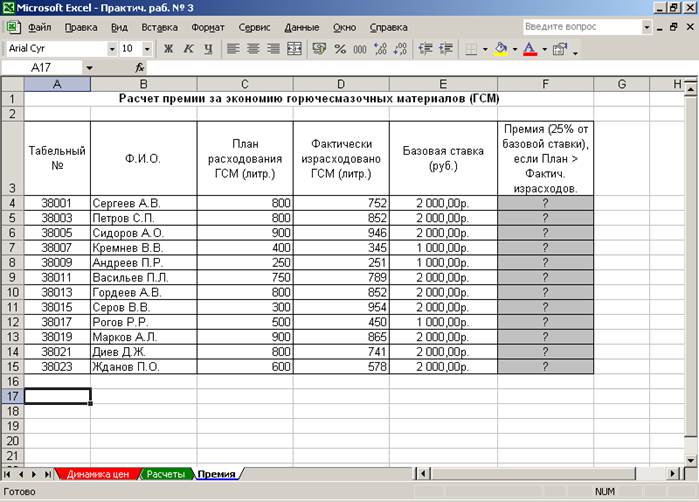Open the Name Box dropdown arrow

pyautogui.click(x=89, y=68)
